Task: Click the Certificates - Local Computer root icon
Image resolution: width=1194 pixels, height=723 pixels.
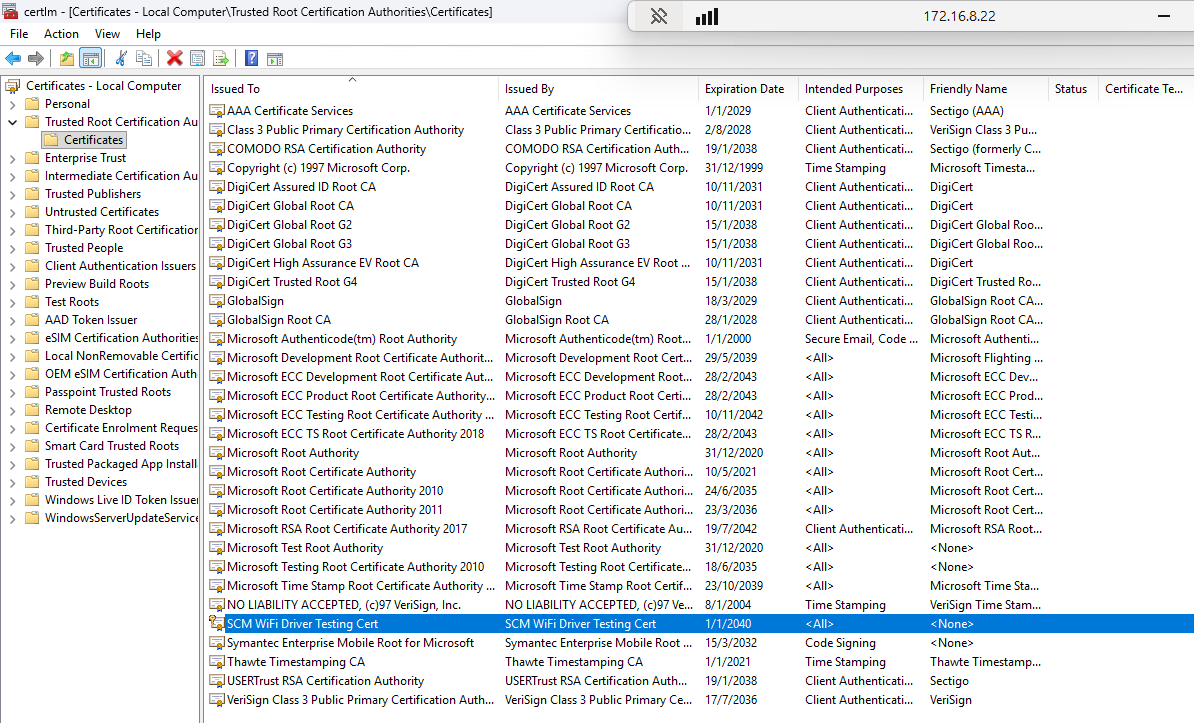Action: click(13, 86)
